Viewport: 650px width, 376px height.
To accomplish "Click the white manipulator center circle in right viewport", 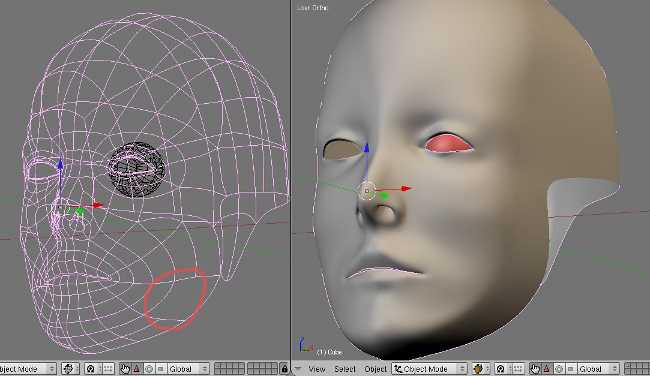I will [367, 191].
